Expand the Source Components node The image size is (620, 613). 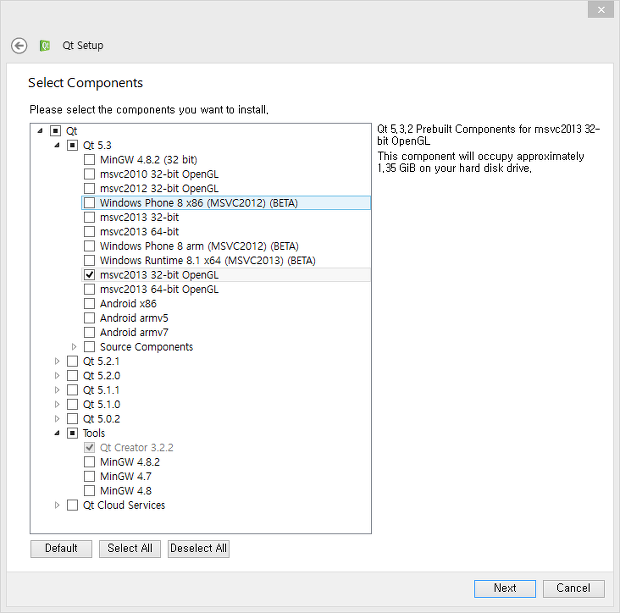click(x=74, y=347)
